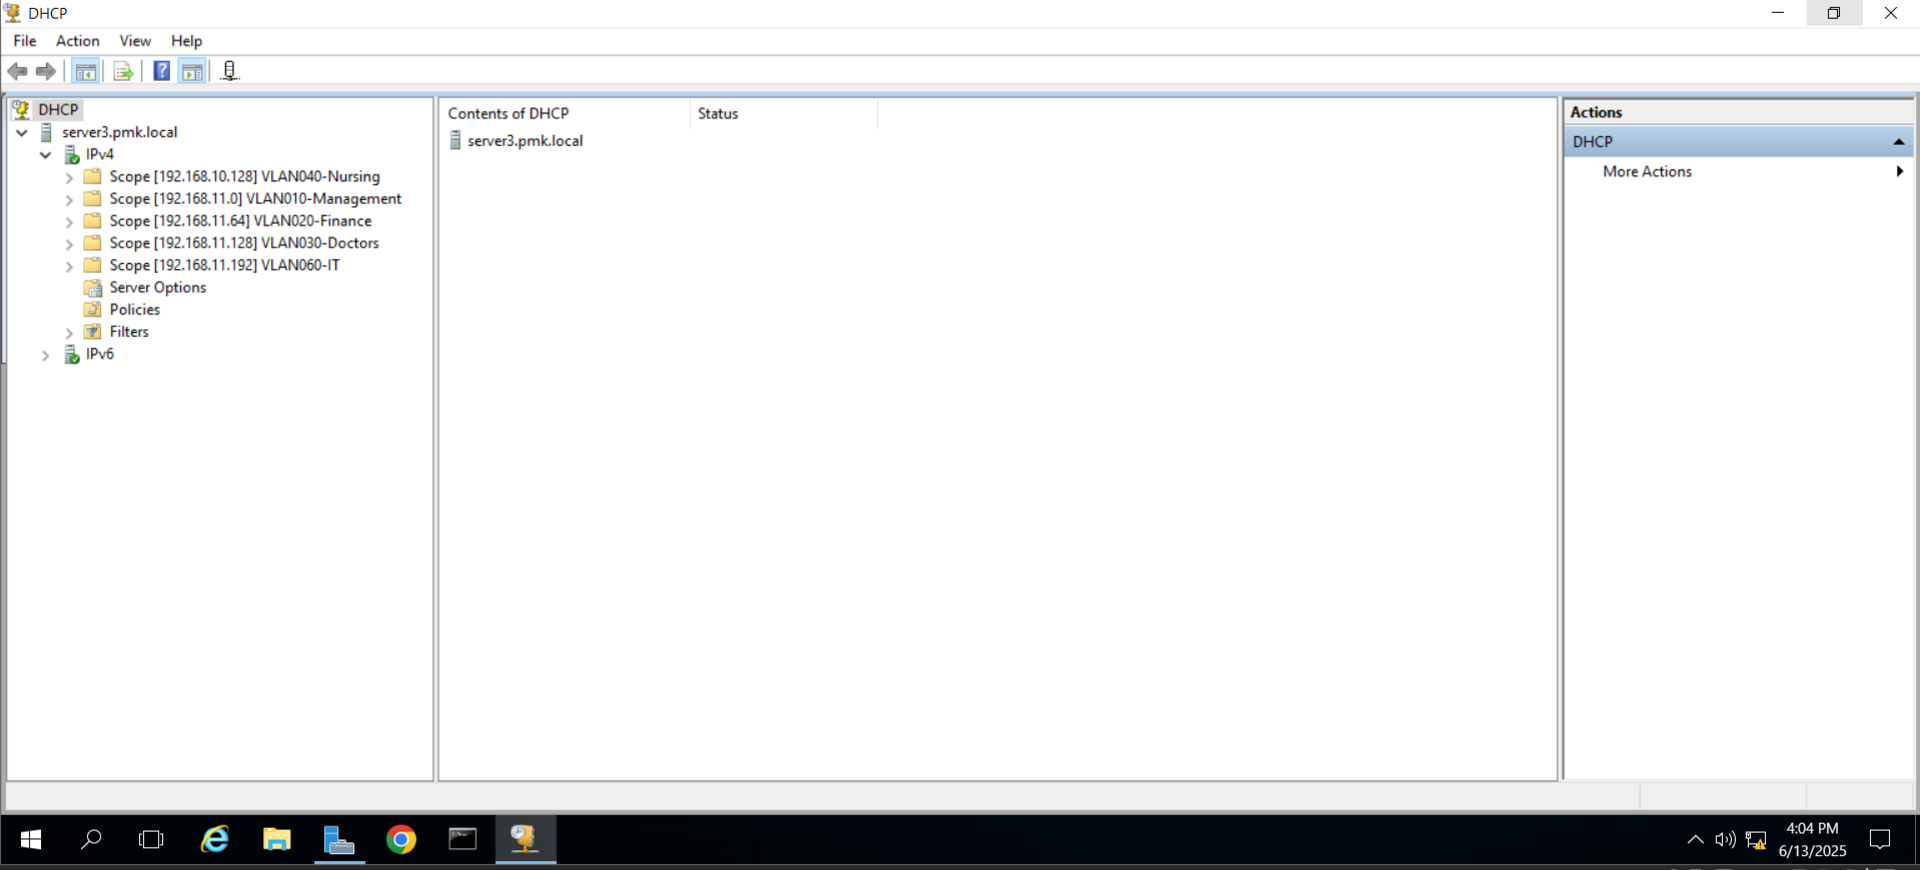1920x870 pixels.
Task: Click the Policies folder icon
Action: (x=93, y=310)
